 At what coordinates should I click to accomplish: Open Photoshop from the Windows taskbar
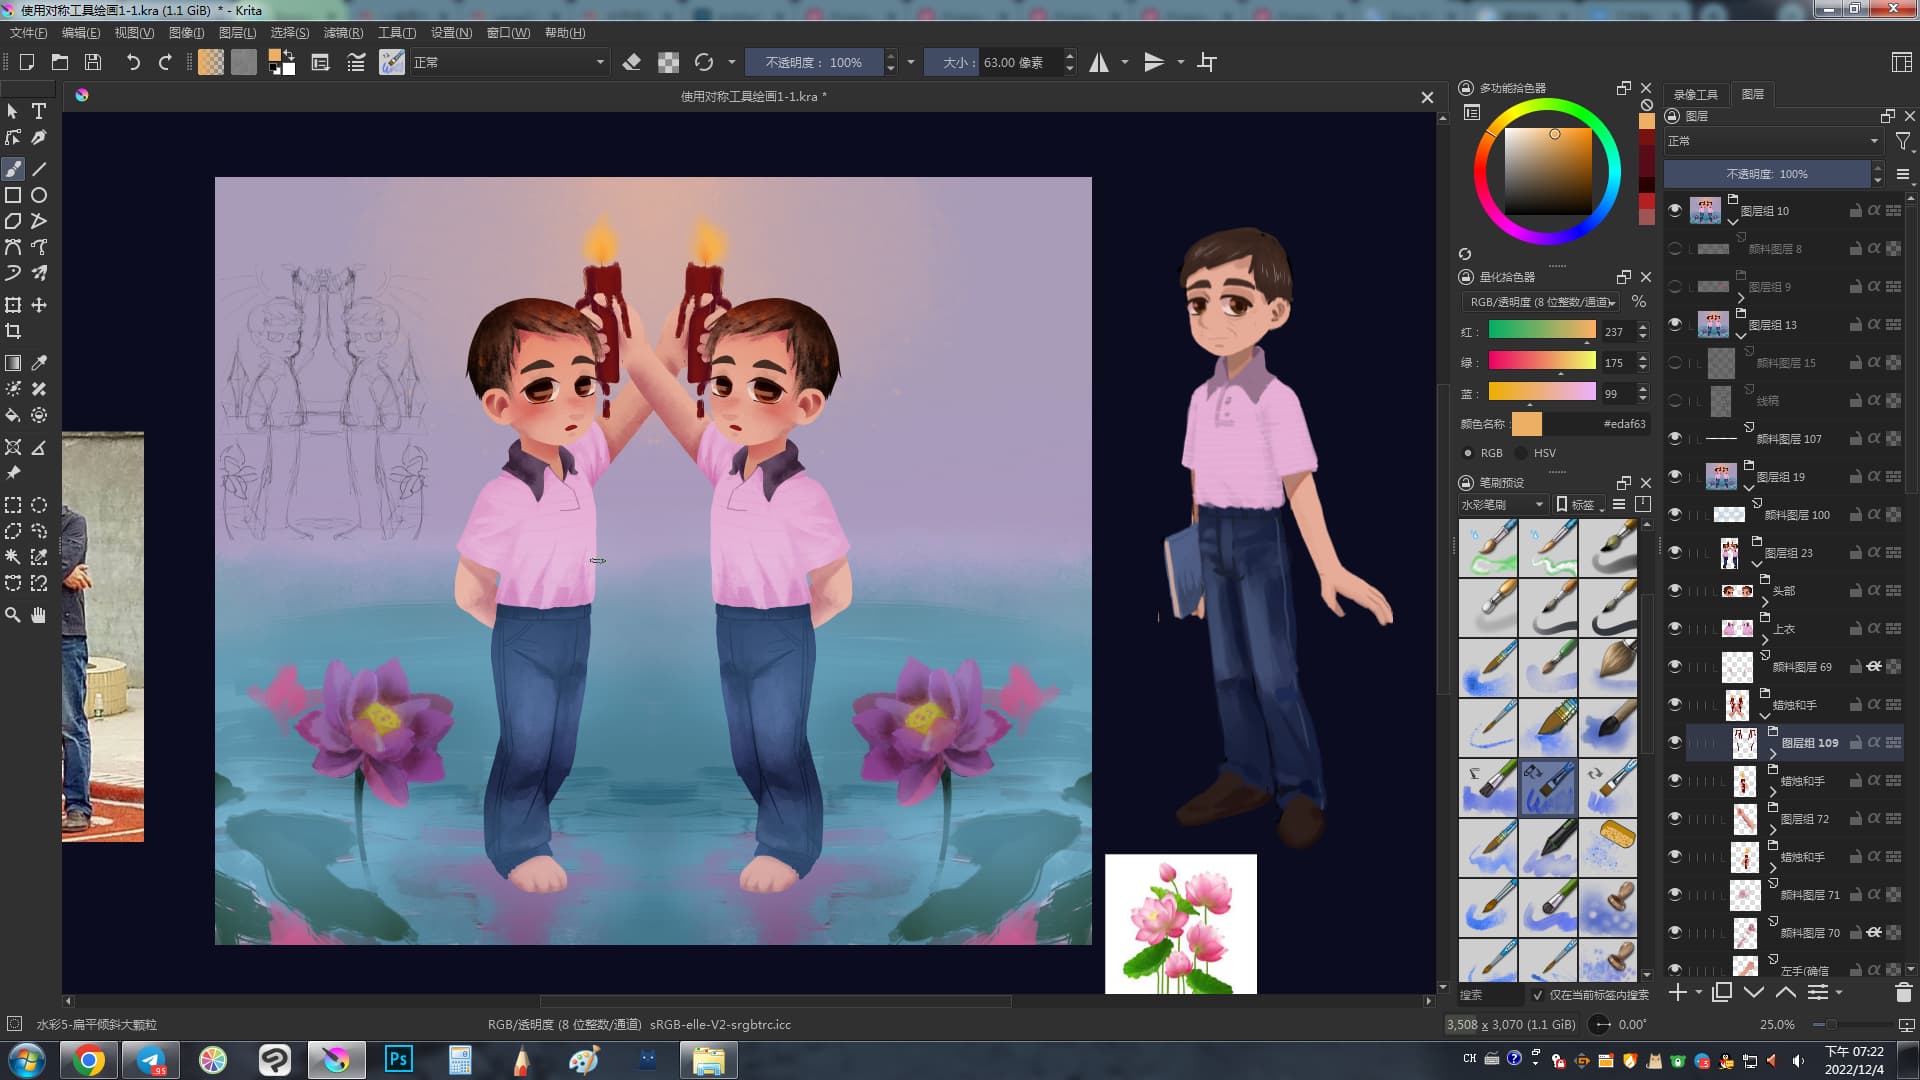pyautogui.click(x=398, y=1059)
